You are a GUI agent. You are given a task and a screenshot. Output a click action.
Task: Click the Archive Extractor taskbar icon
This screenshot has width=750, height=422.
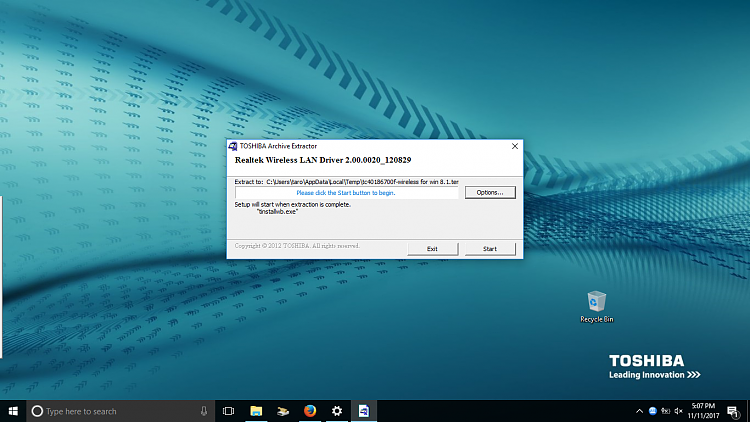click(364, 411)
